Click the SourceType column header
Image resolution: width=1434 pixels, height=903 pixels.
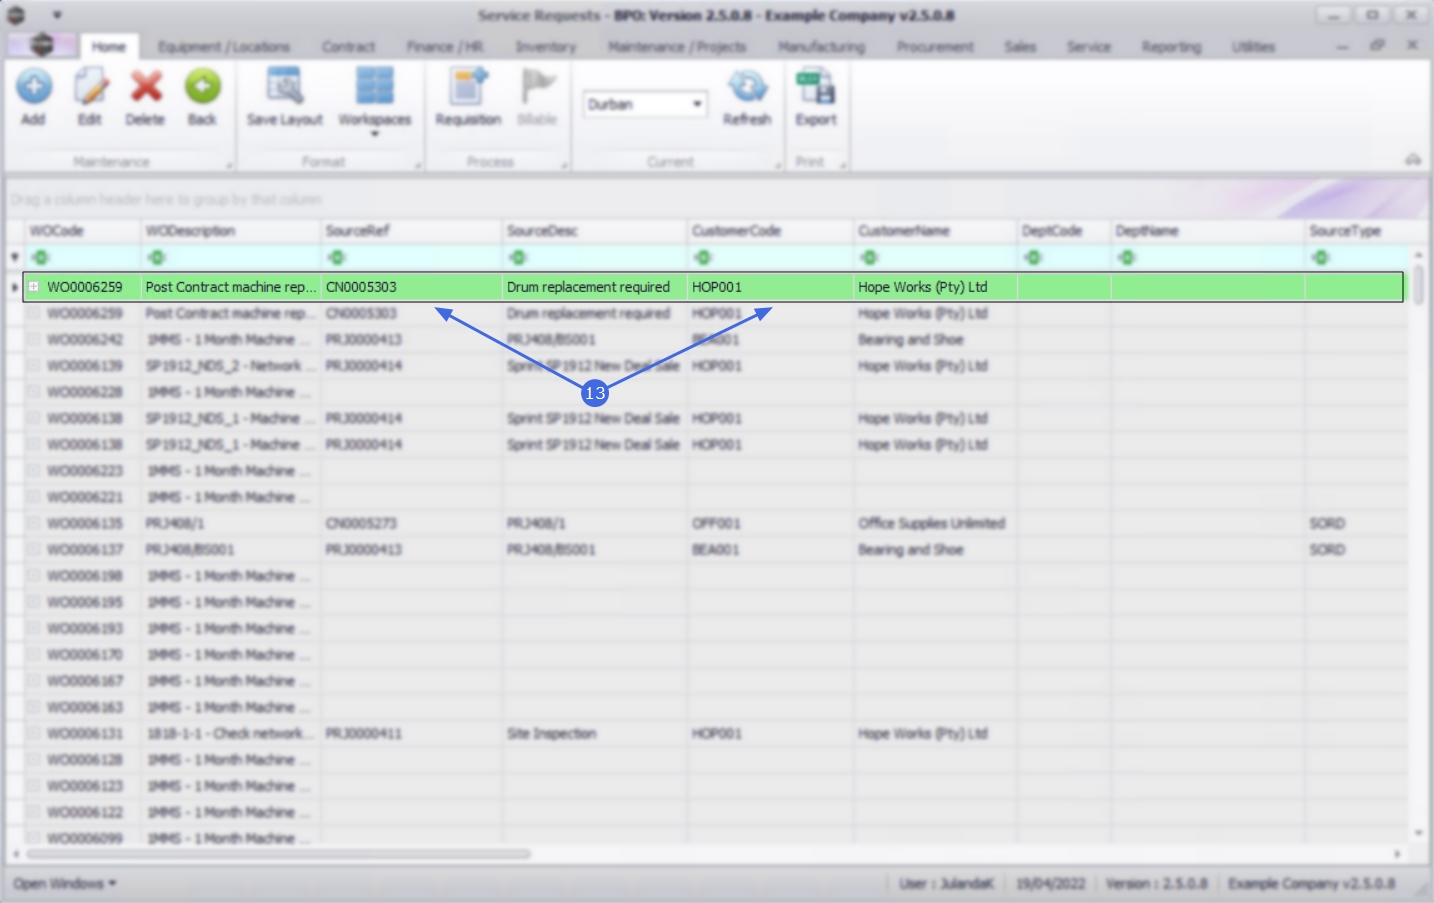coord(1358,231)
